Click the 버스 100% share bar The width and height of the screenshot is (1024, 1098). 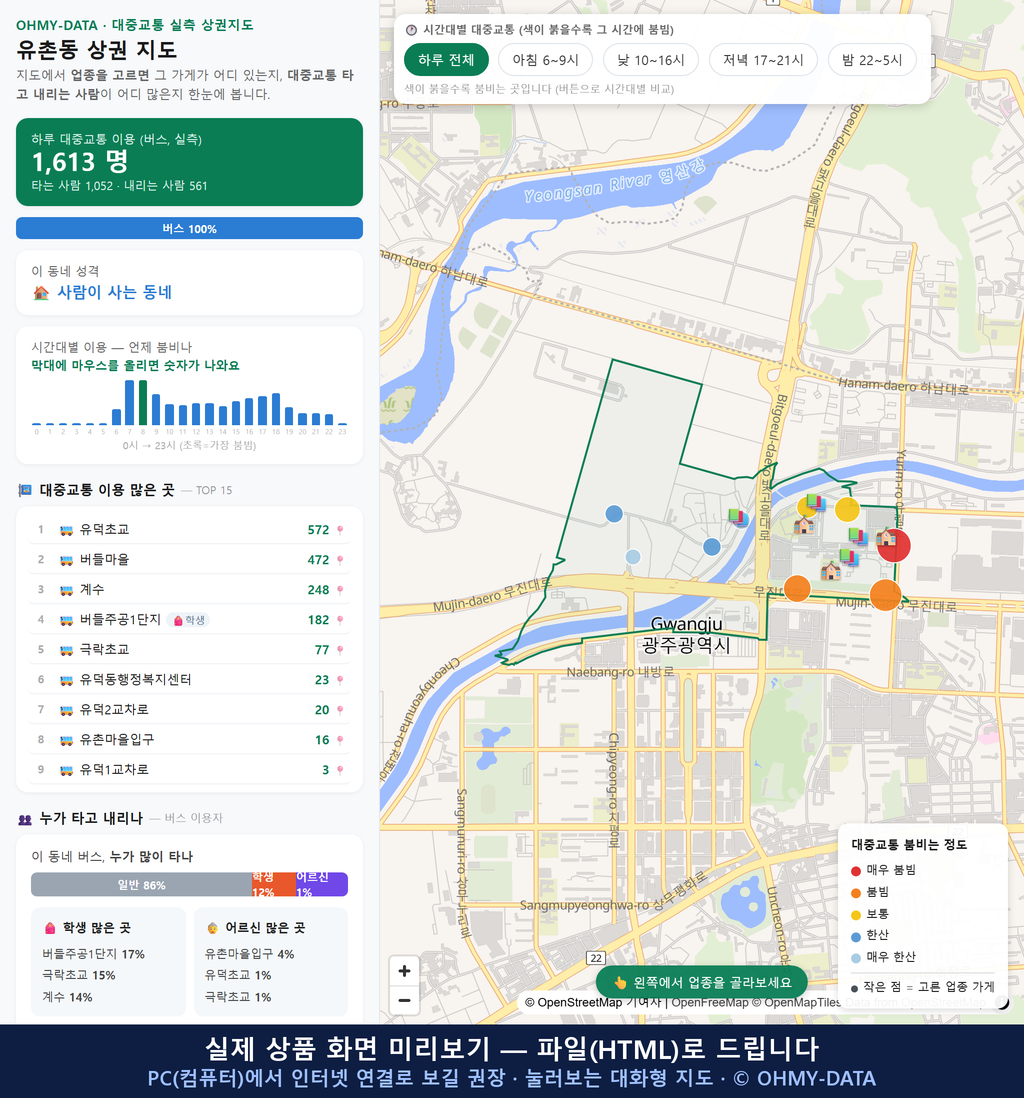(189, 228)
